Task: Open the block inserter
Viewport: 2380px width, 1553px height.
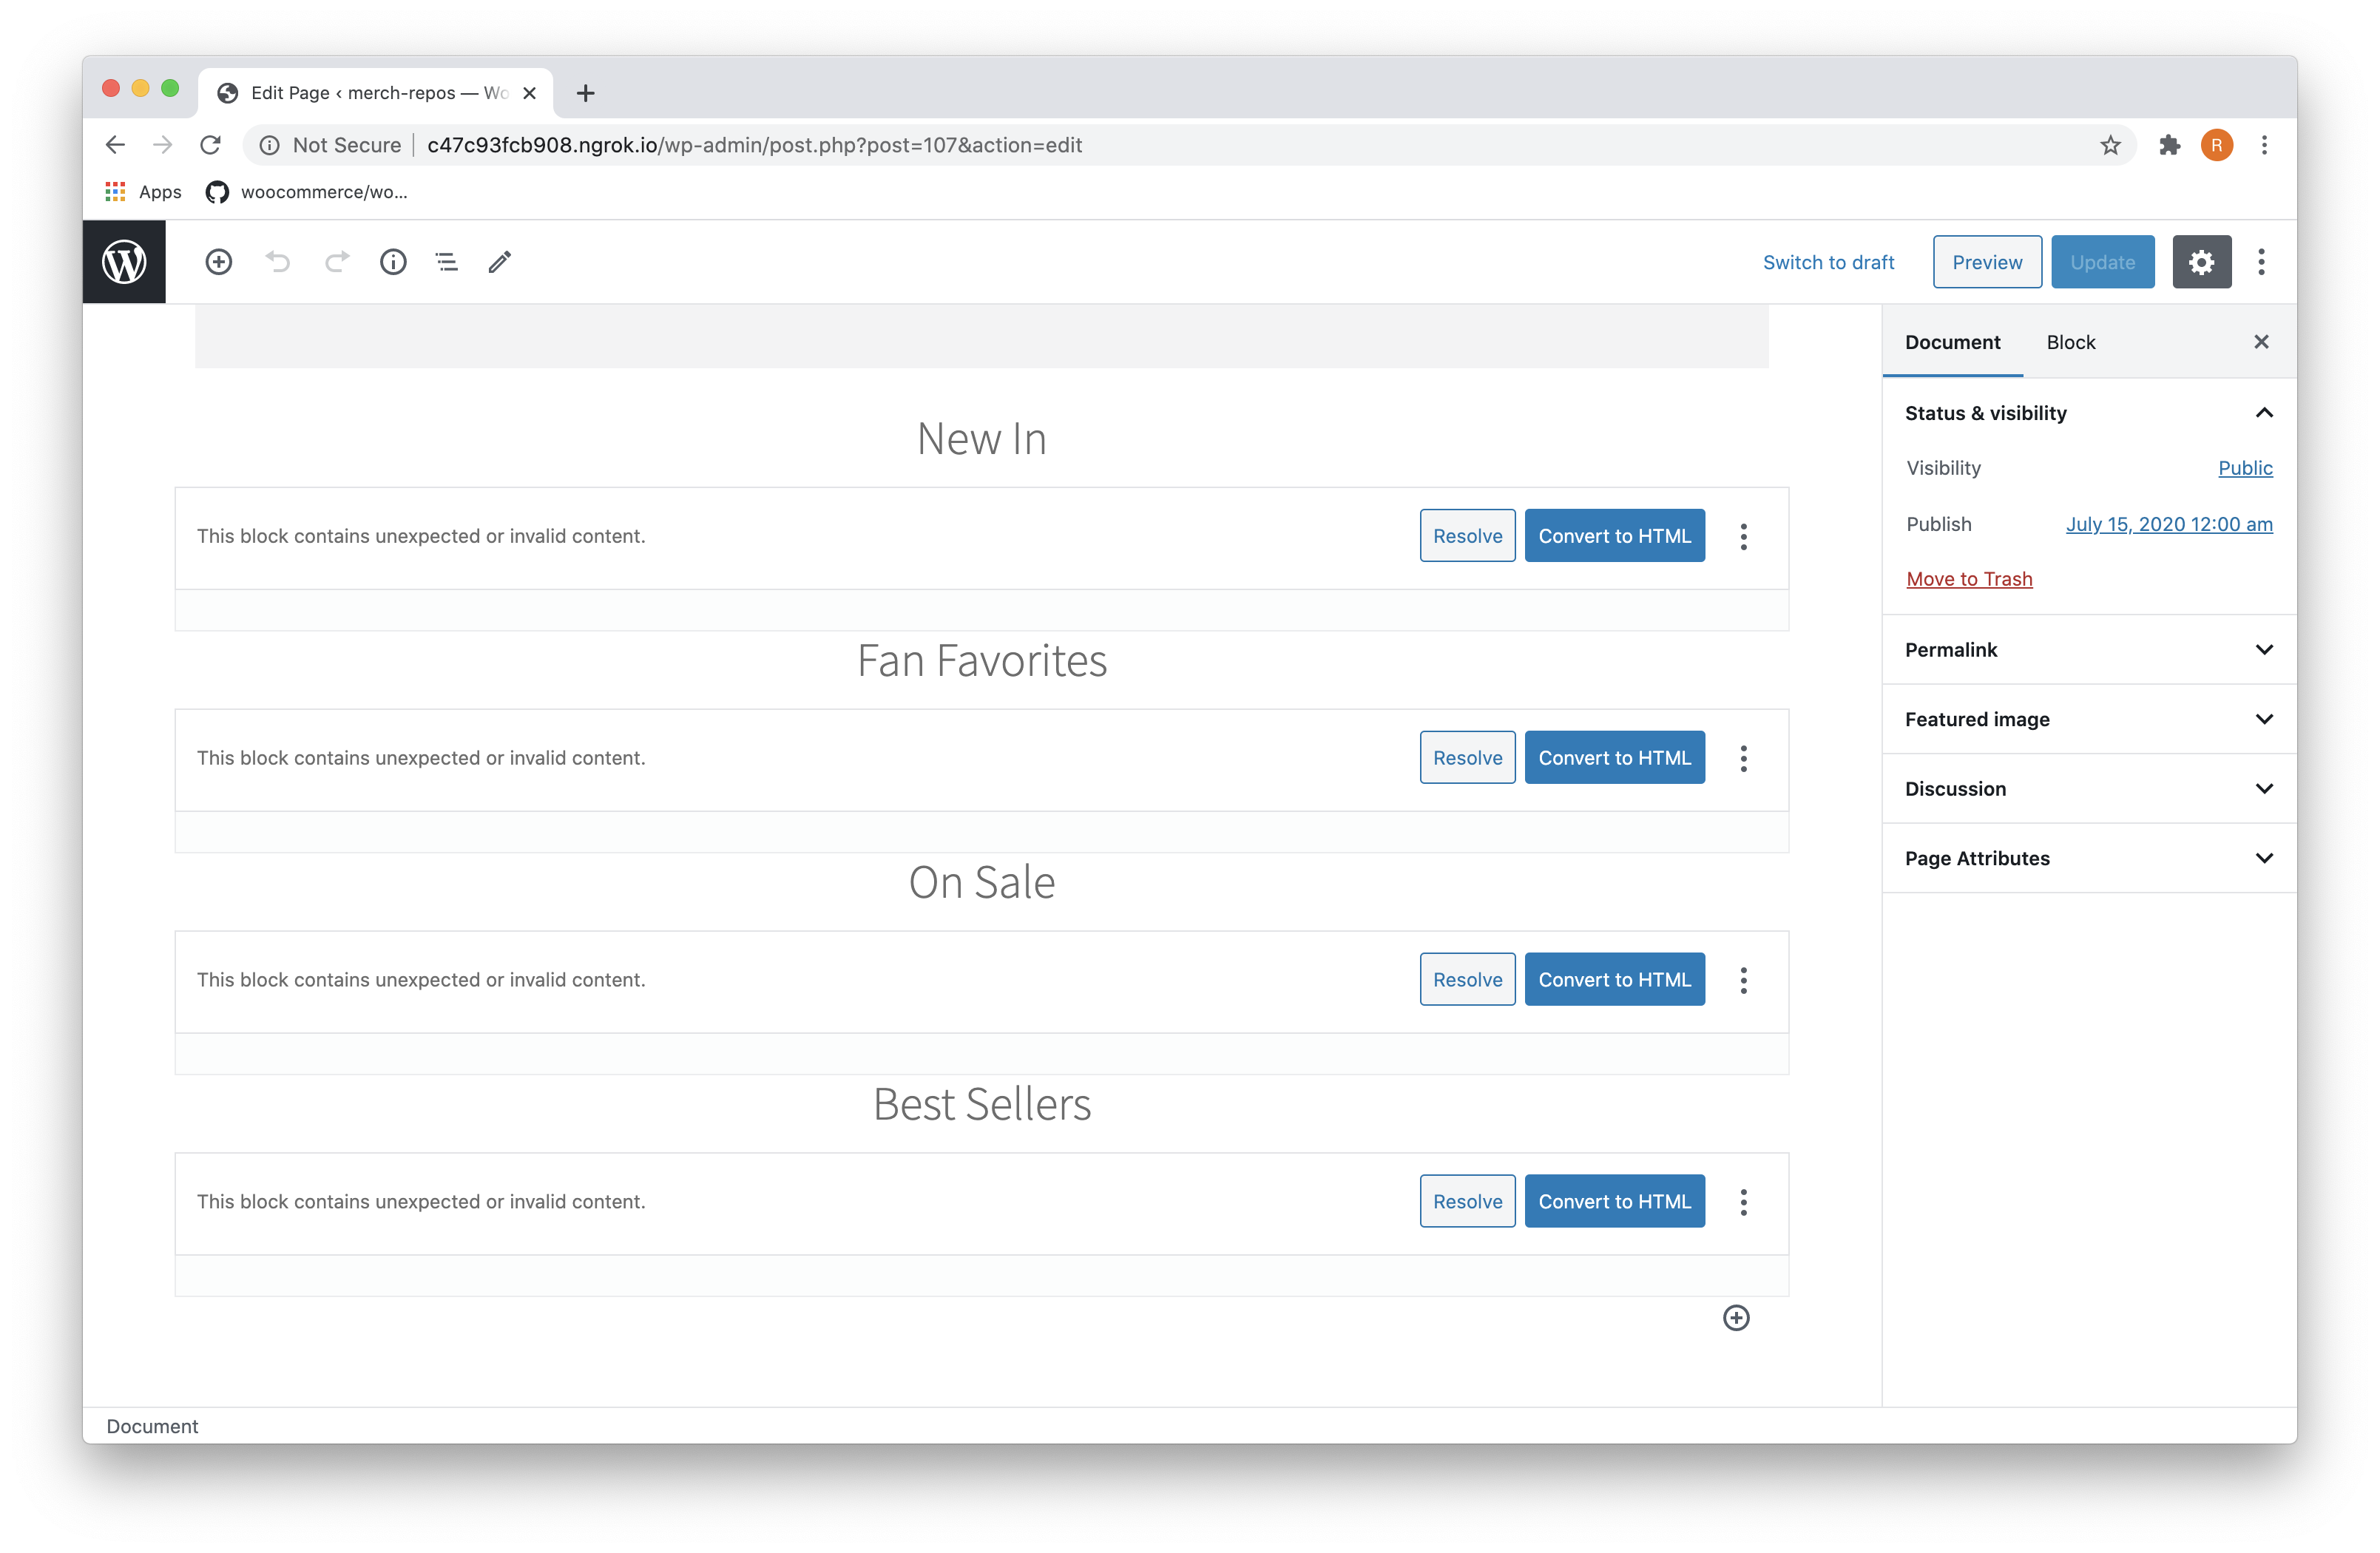Action: [x=219, y=261]
